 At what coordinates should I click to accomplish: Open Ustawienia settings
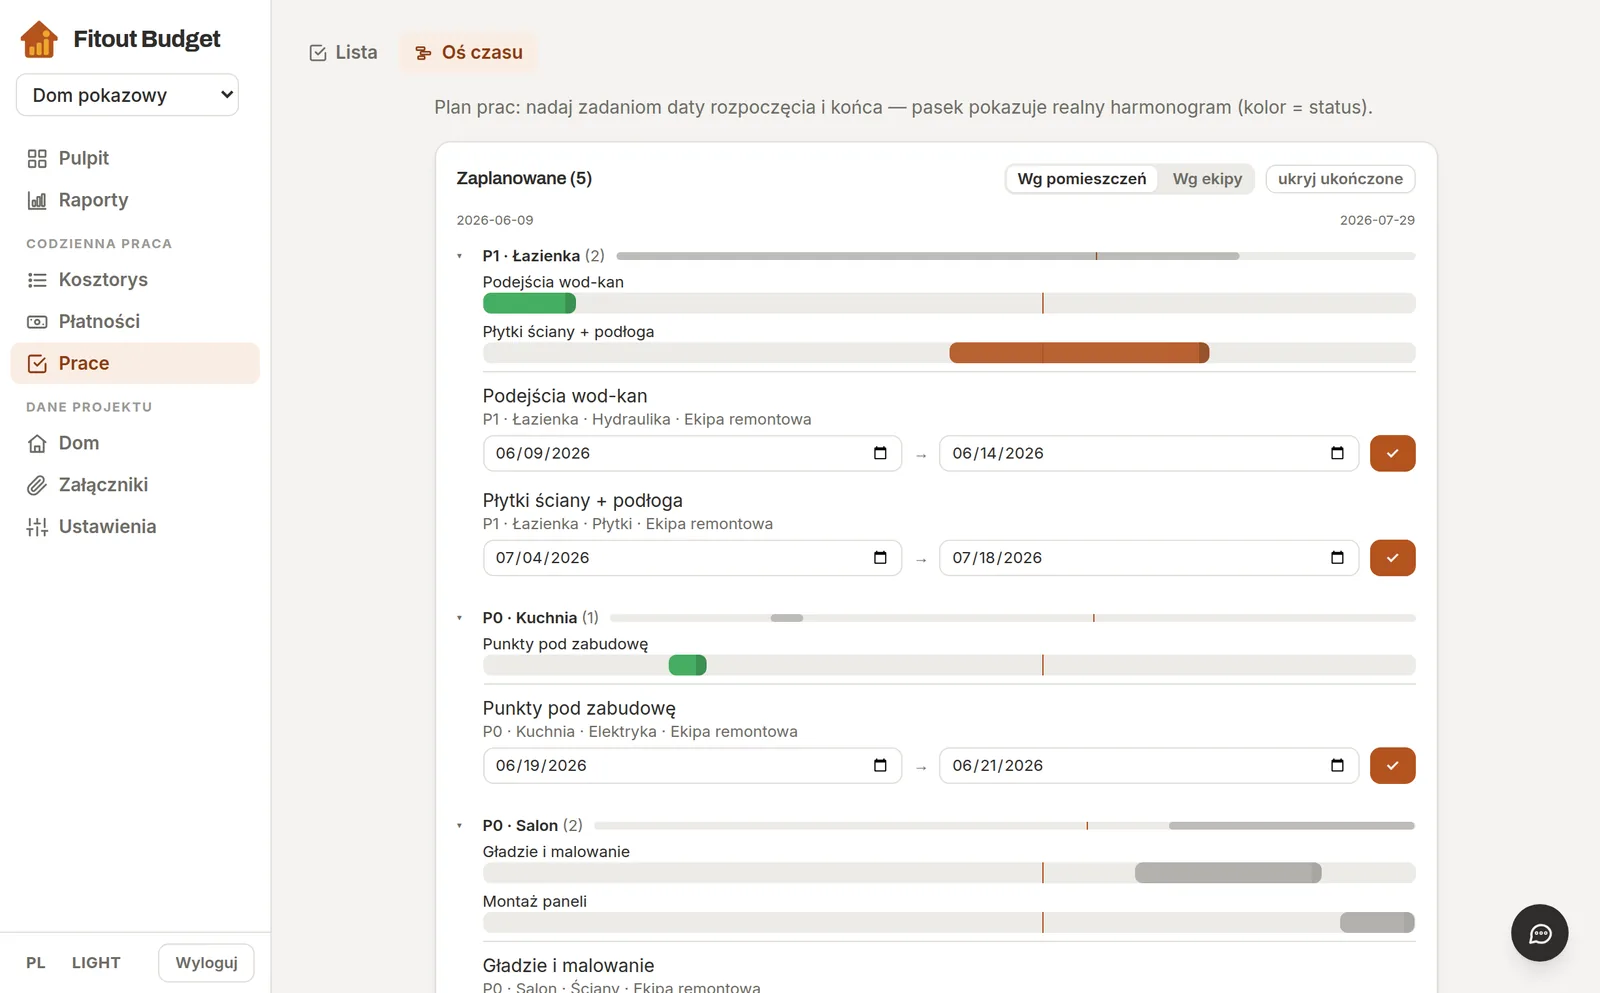[x=135, y=527]
